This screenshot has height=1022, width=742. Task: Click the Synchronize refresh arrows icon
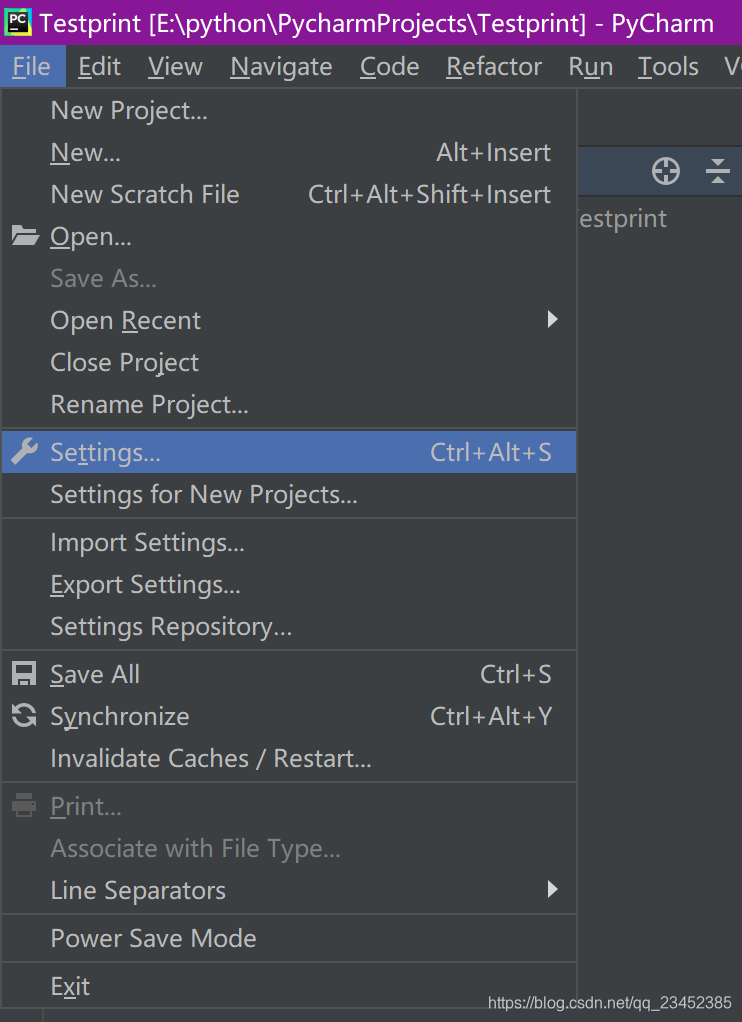pos(25,716)
